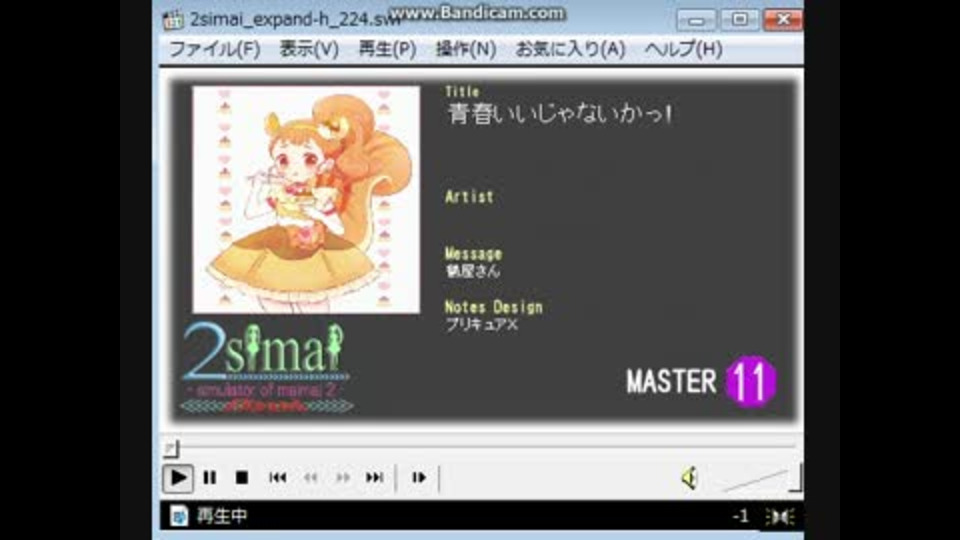Close the player window
This screenshot has width=960, height=540.
(783, 20)
